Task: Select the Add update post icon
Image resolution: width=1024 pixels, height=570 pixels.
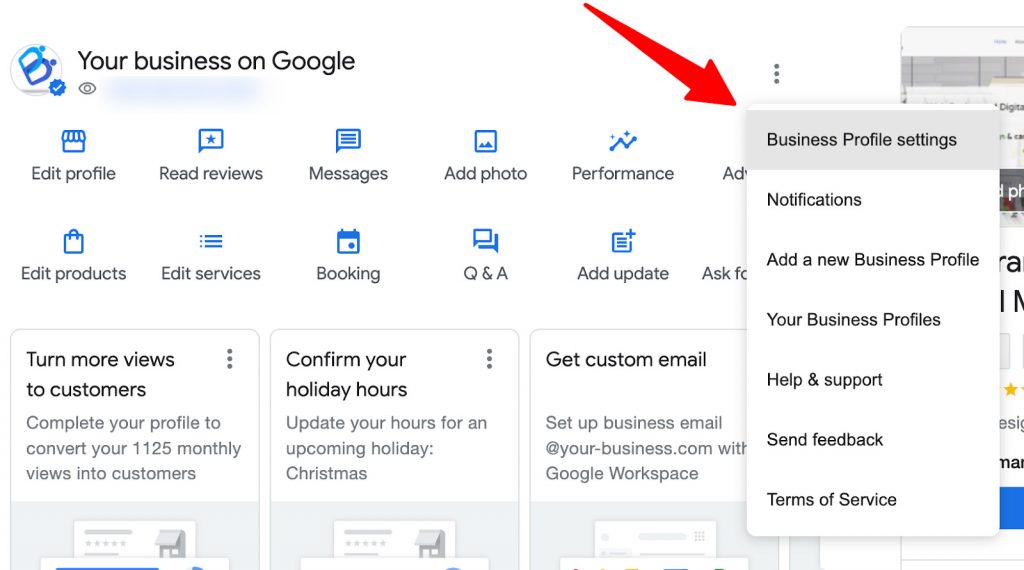Action: [x=623, y=241]
